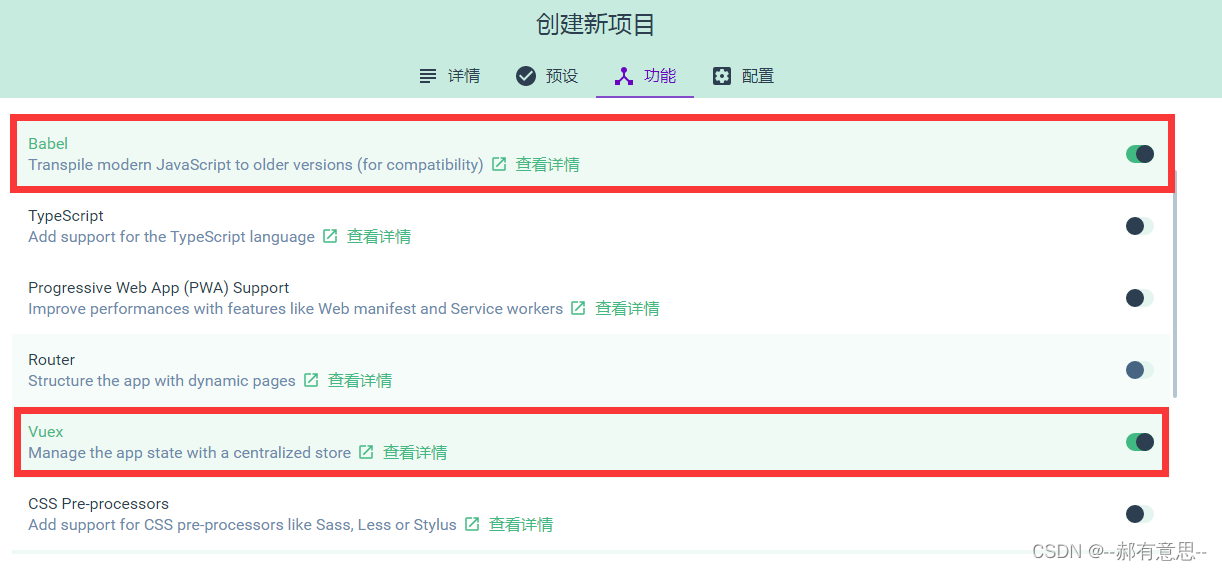
Task: Click the external-link icon in Babel row
Action: pos(499,164)
